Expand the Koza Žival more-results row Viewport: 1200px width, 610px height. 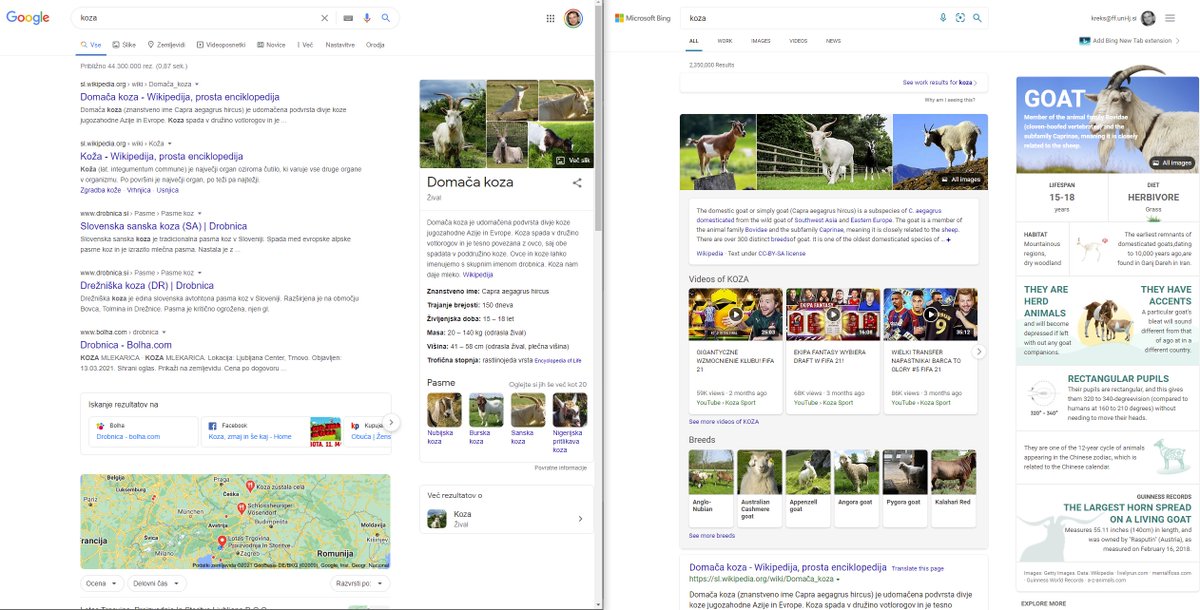505,519
